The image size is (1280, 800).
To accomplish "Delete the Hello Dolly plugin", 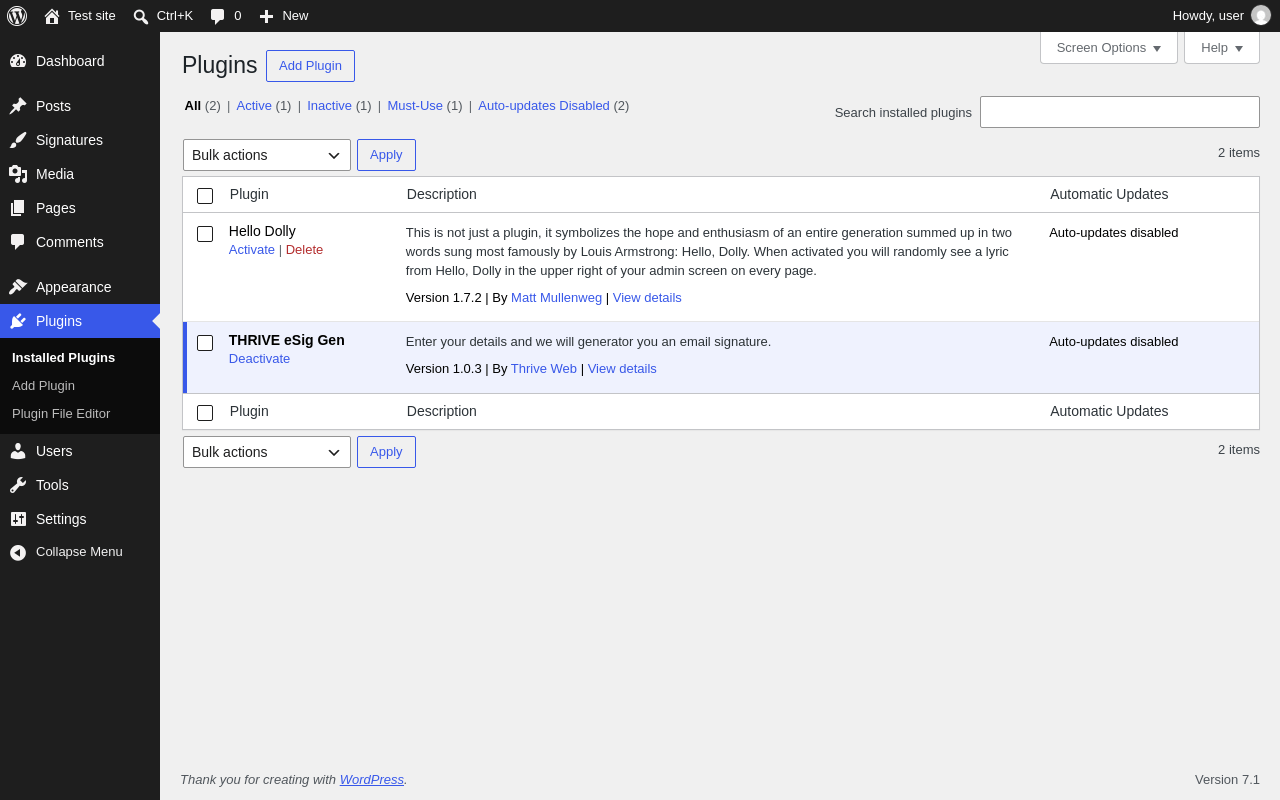I will pos(304,250).
